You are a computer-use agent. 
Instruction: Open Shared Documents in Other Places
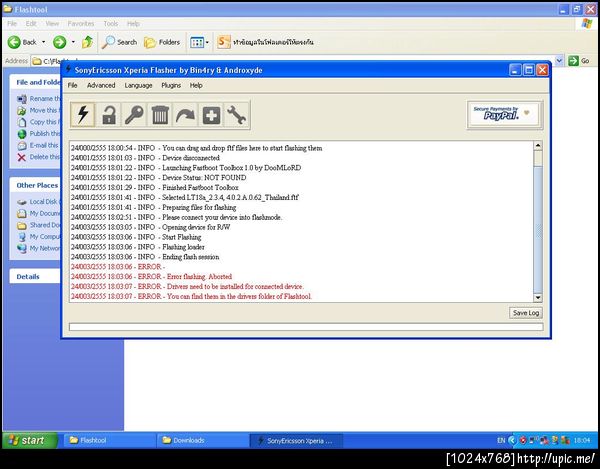point(39,225)
